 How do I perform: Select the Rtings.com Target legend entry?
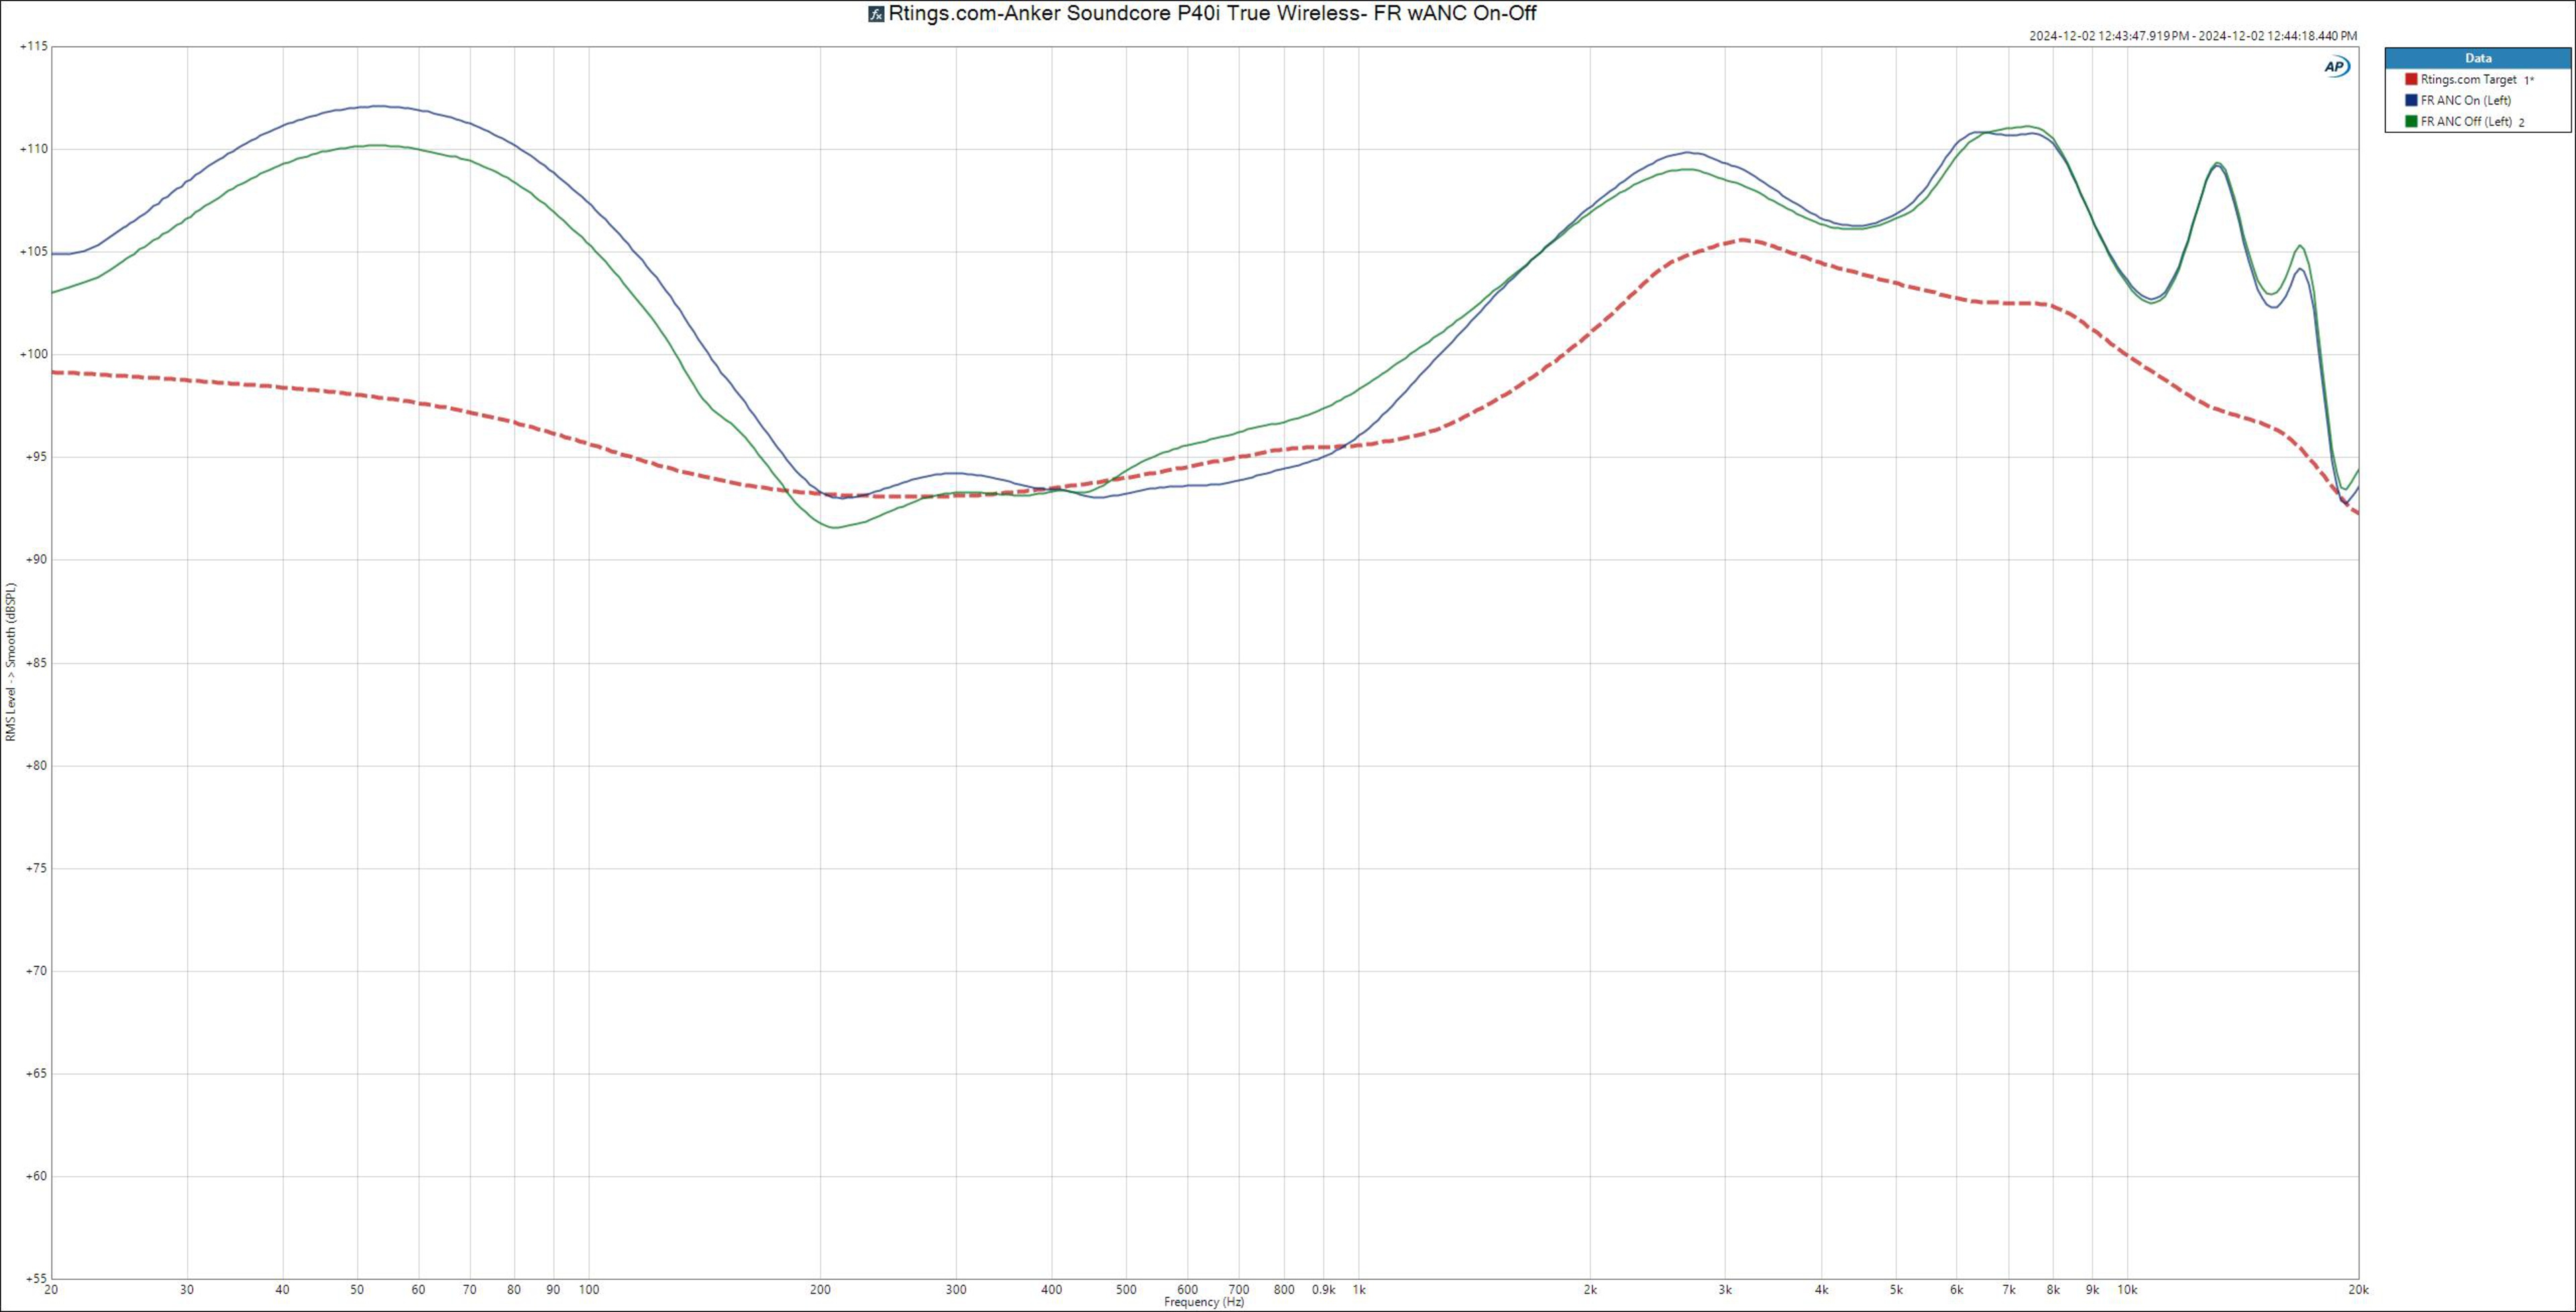[x=2468, y=79]
